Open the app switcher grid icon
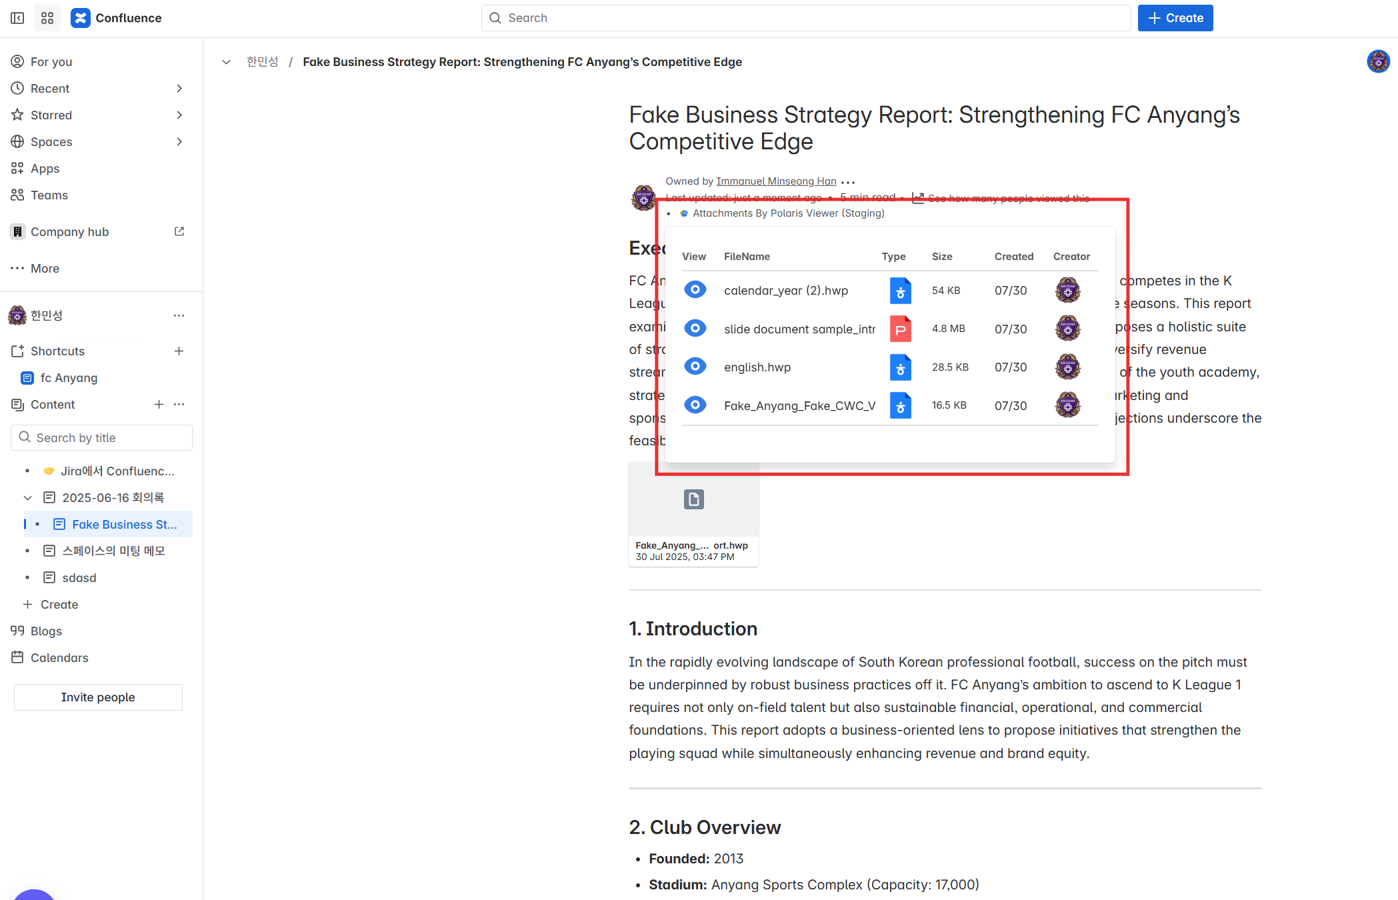Viewport: 1398px width, 900px height. coord(47,18)
